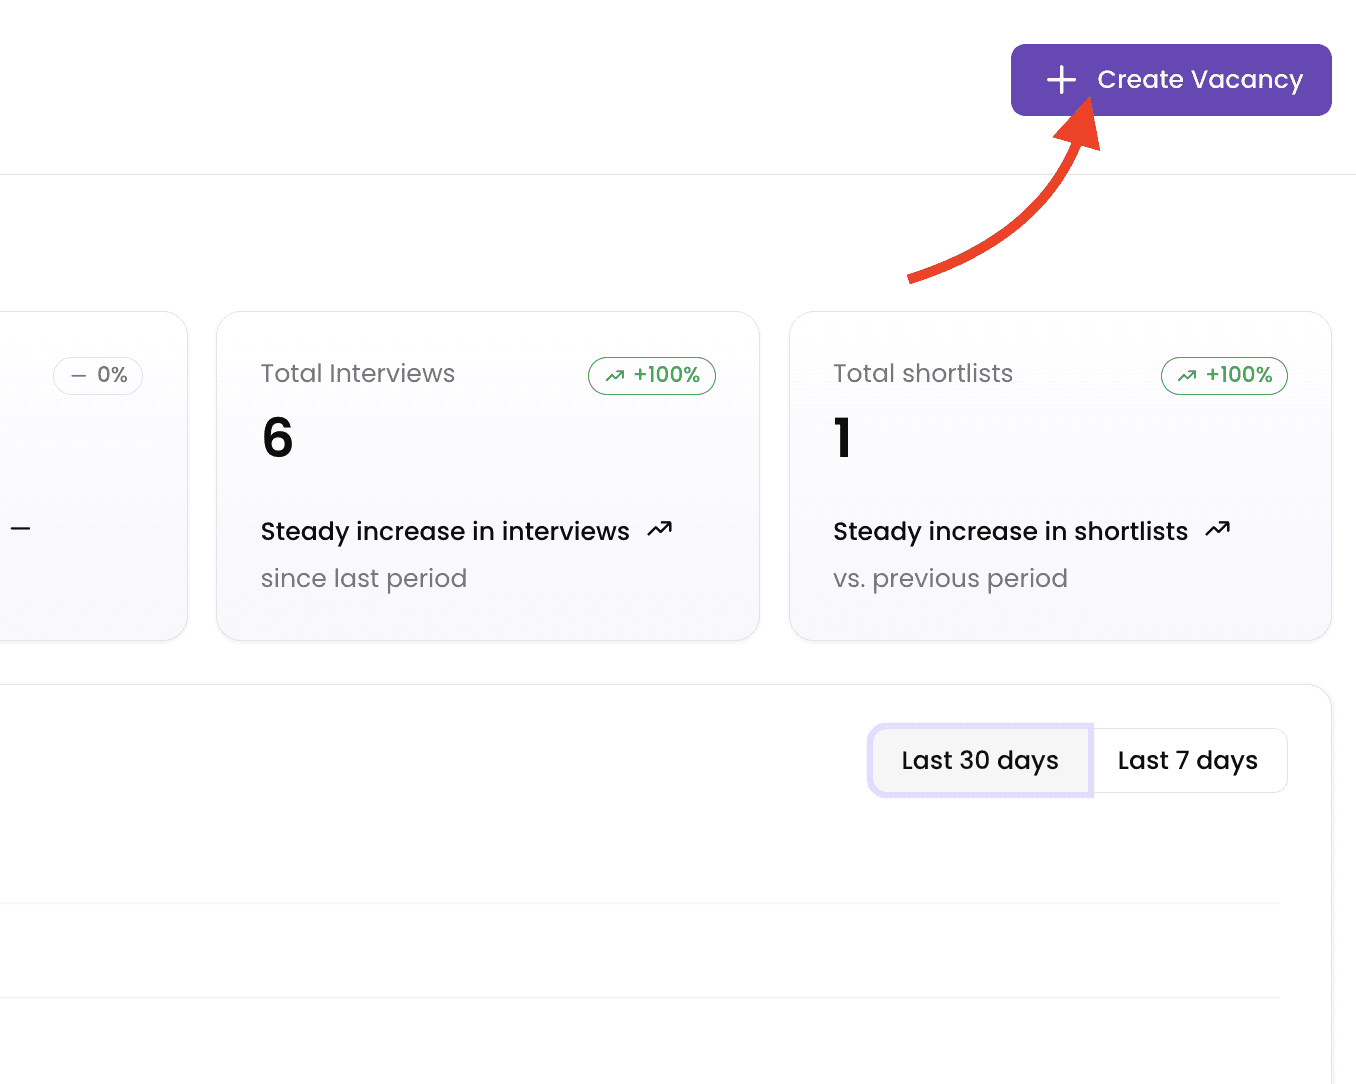Screen dimensions: 1356x1084
Task: Click the arrow icon after "Steady increase in interviews"
Action: coord(660,529)
